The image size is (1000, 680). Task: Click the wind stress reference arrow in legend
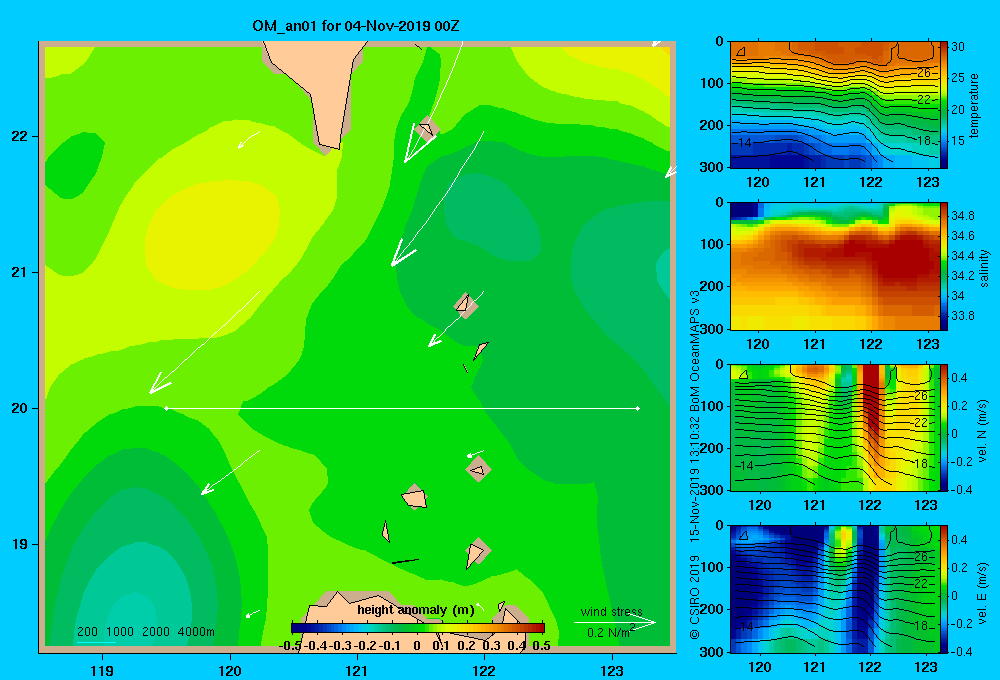pyautogui.click(x=614, y=623)
